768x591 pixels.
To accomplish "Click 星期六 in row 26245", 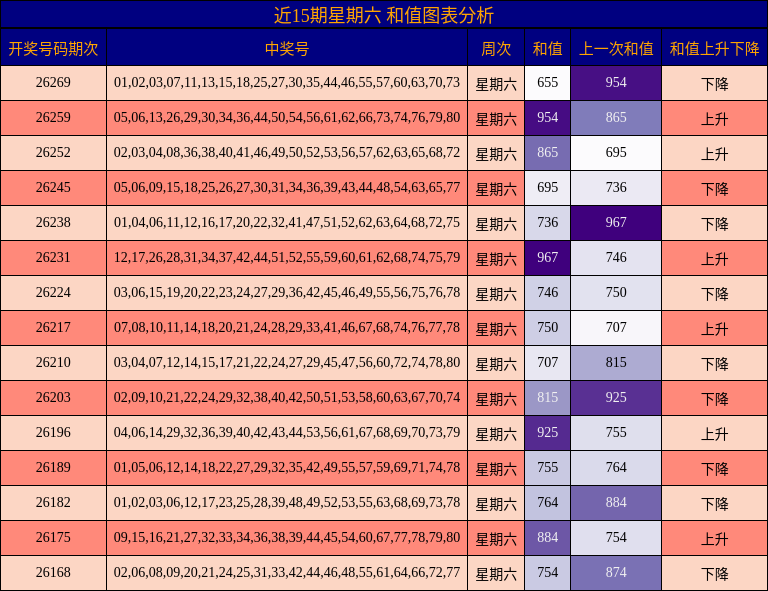I will 496,189.
